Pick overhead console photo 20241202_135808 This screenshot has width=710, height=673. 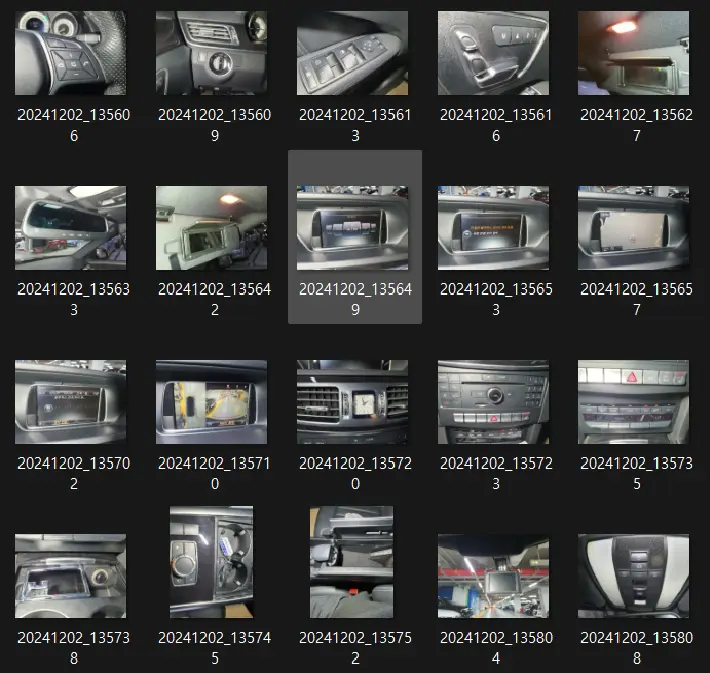click(633, 576)
